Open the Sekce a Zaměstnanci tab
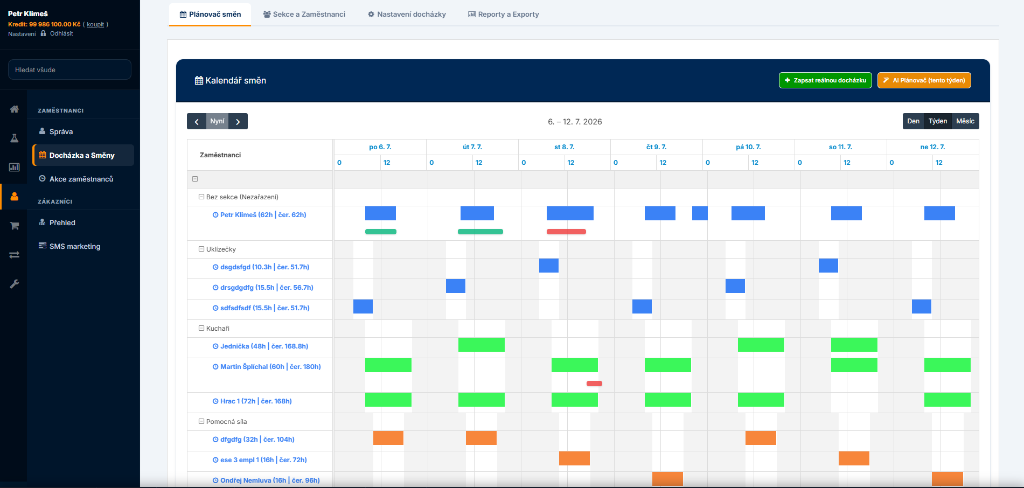This screenshot has width=1024, height=488. (x=304, y=14)
